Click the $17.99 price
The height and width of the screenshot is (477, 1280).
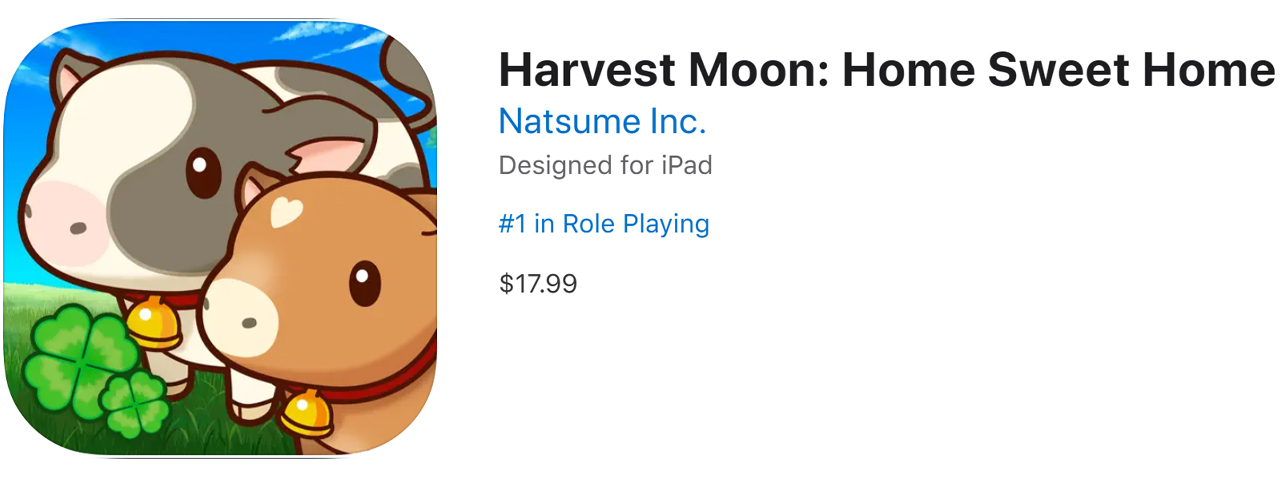pos(538,284)
